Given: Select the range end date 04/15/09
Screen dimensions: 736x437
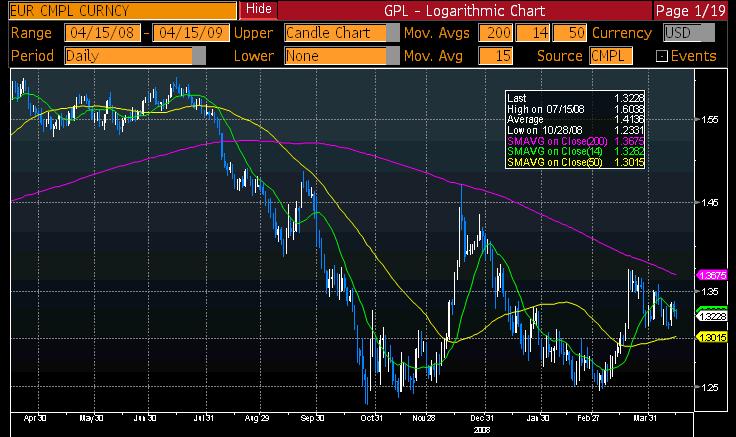Looking at the screenshot, I should click(x=180, y=32).
